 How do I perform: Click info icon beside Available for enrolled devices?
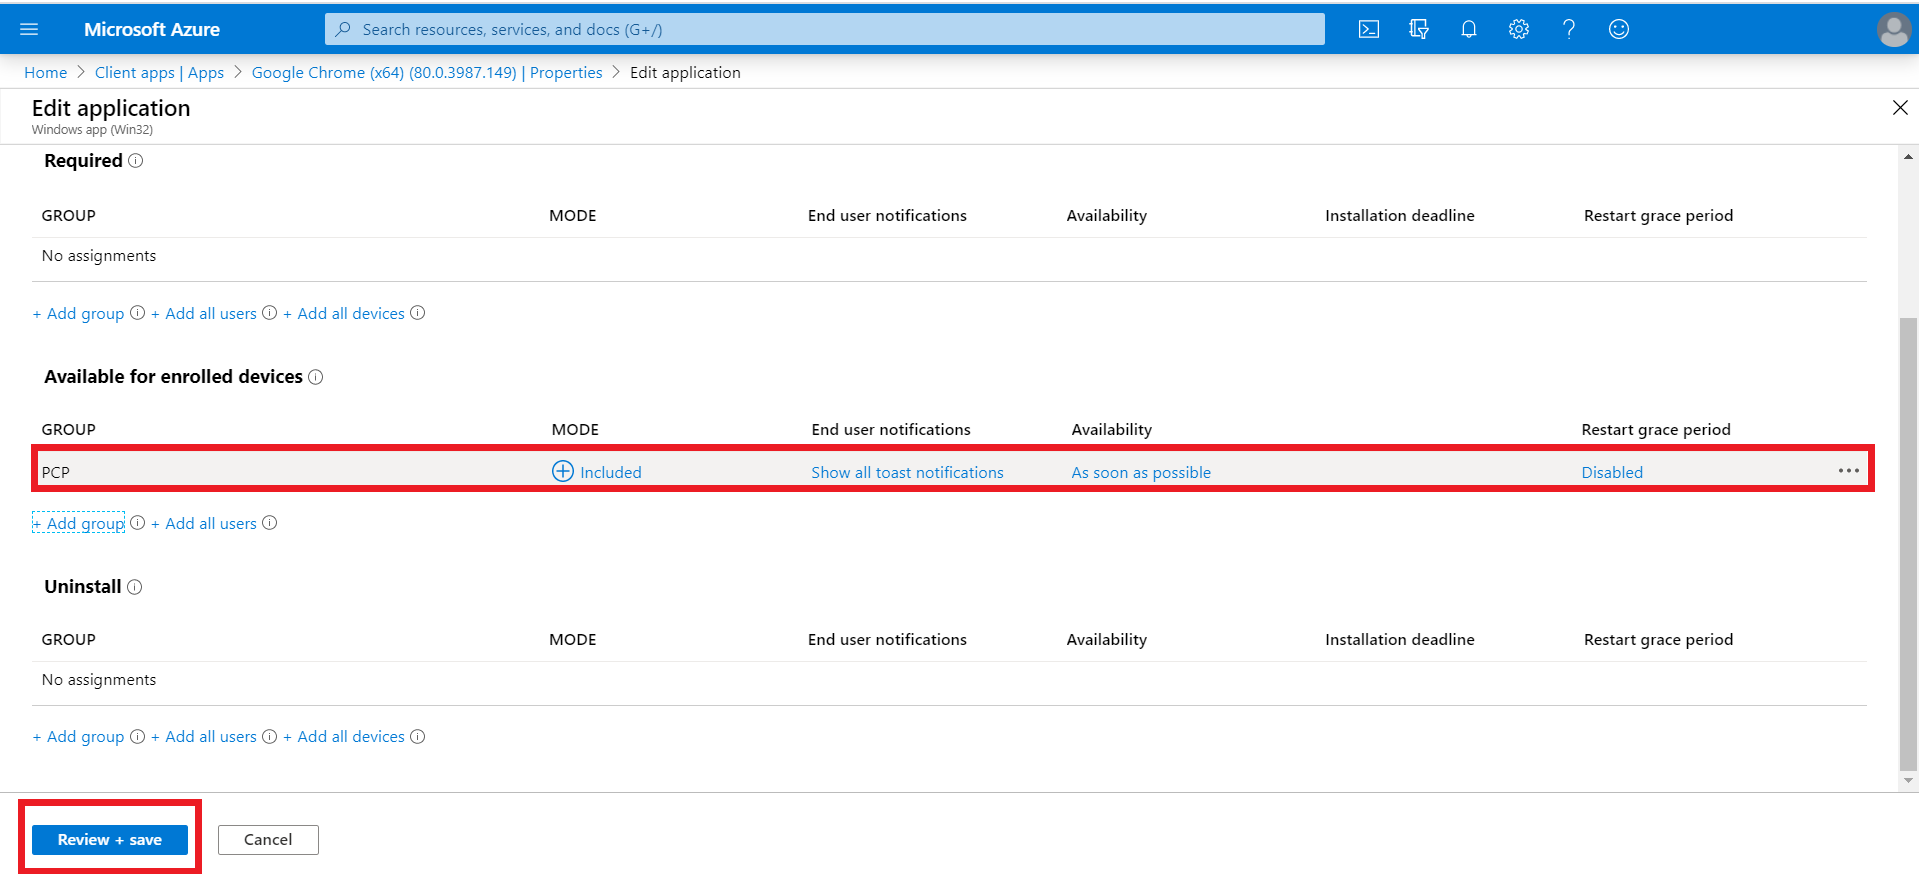[x=316, y=377]
